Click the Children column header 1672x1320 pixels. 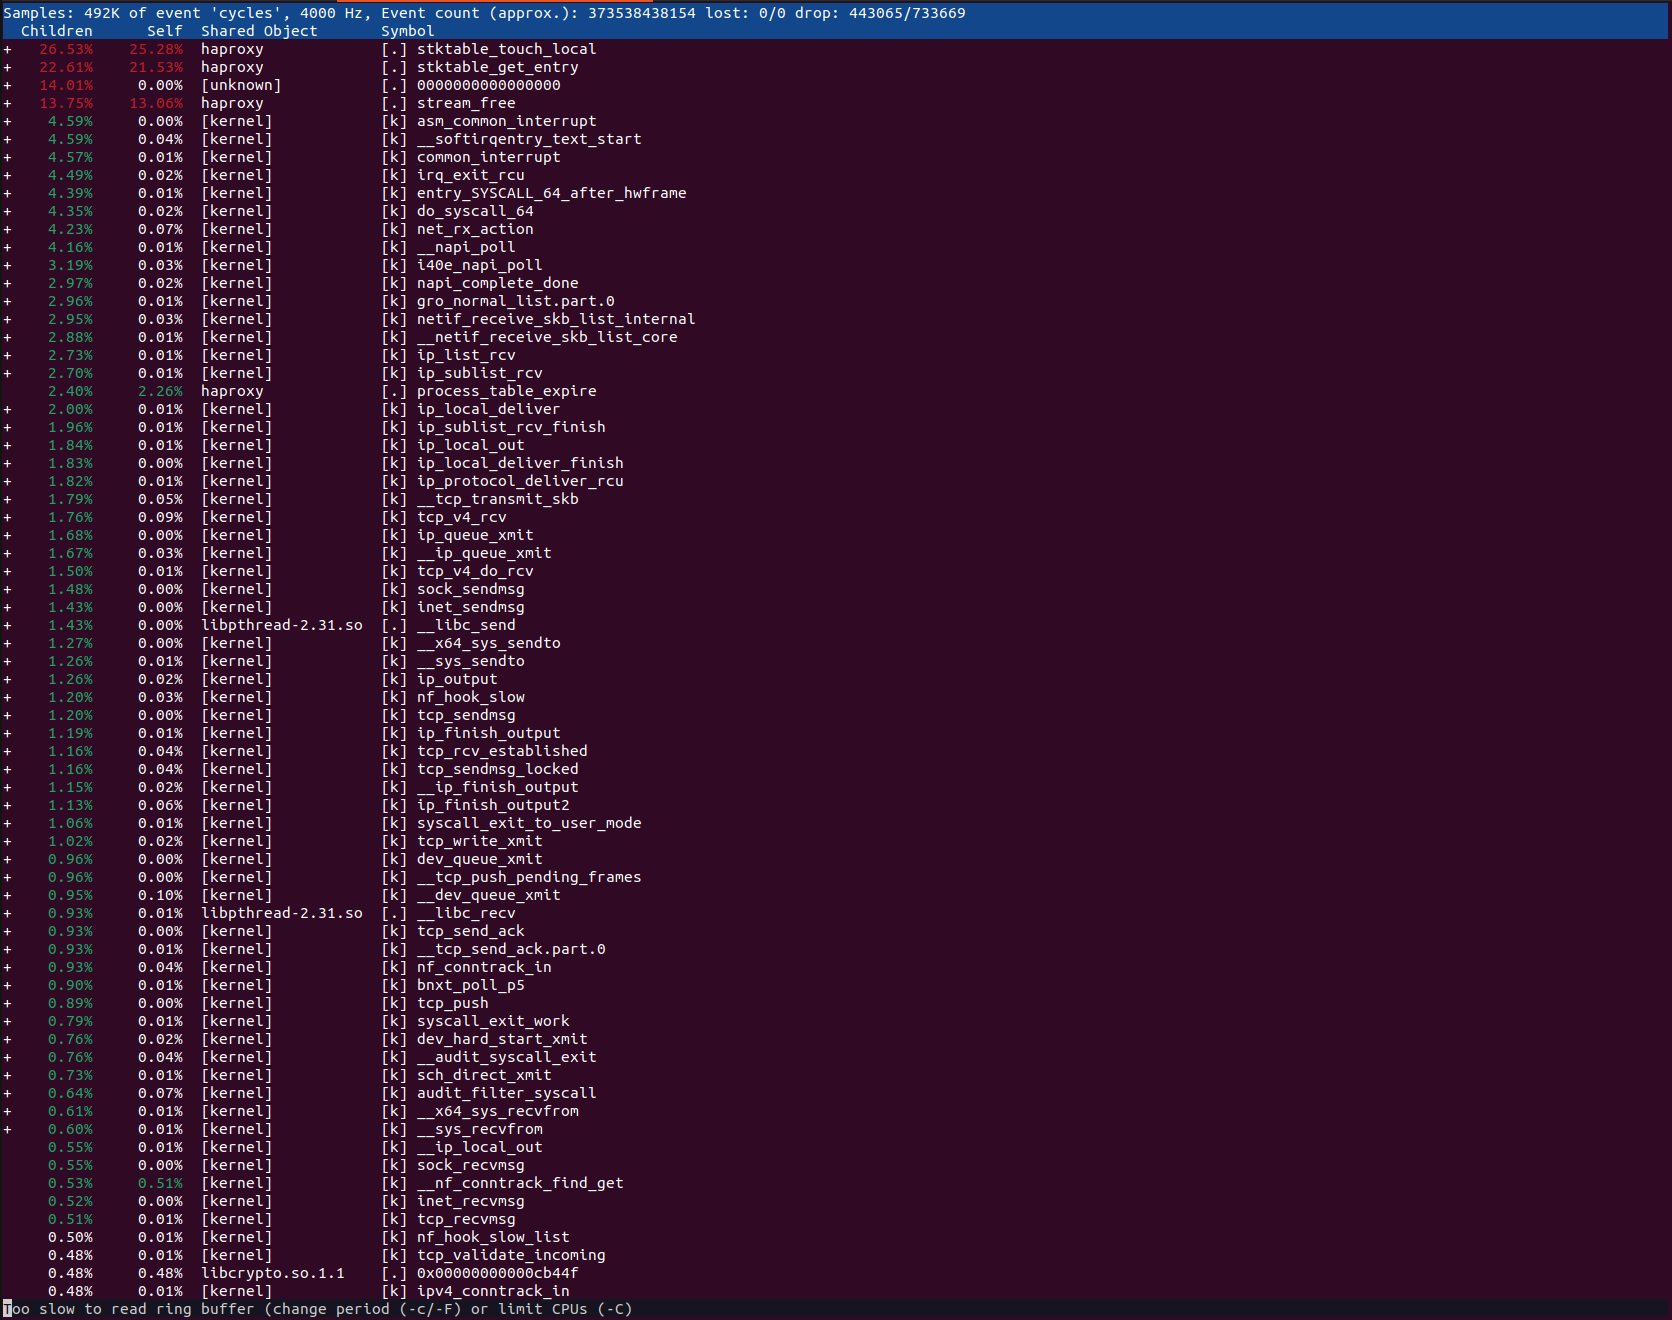point(57,30)
